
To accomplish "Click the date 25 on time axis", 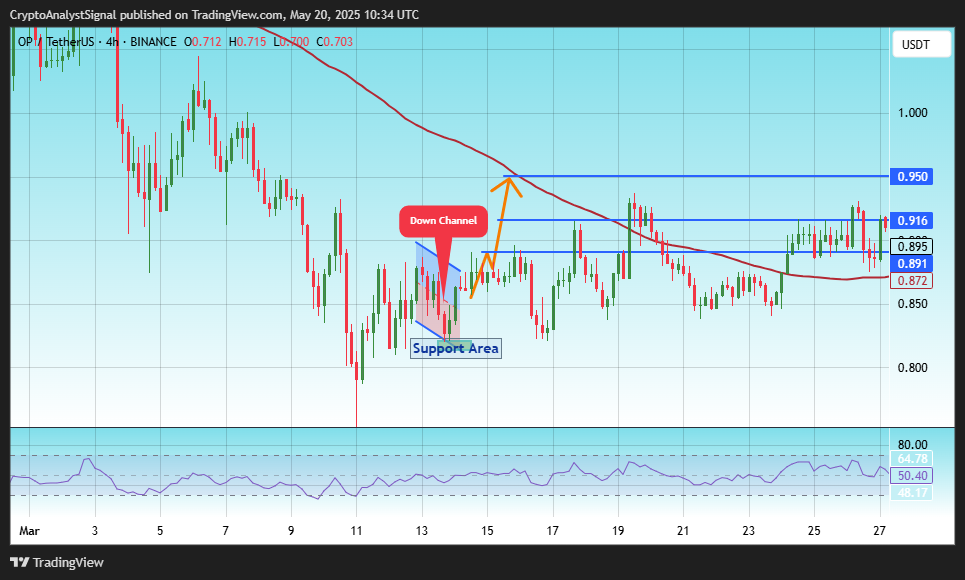I will coord(814,531).
